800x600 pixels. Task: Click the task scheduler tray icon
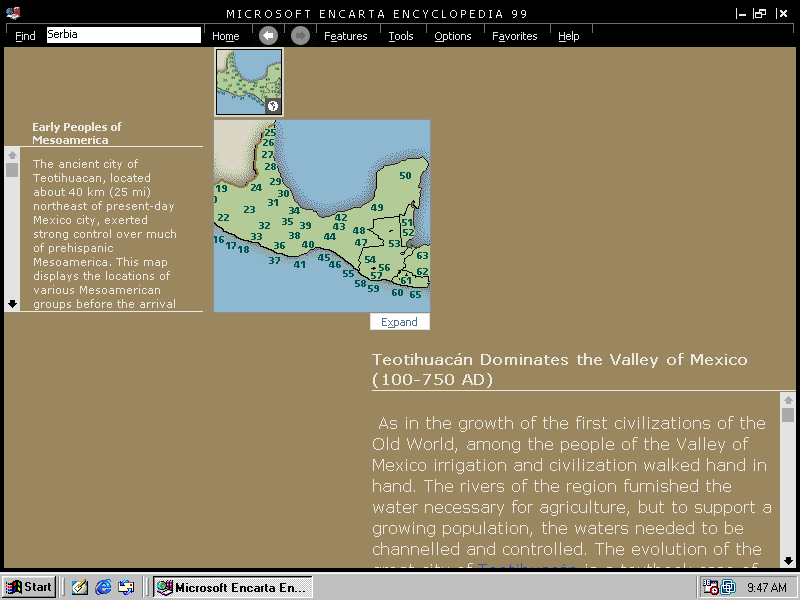tap(710, 587)
